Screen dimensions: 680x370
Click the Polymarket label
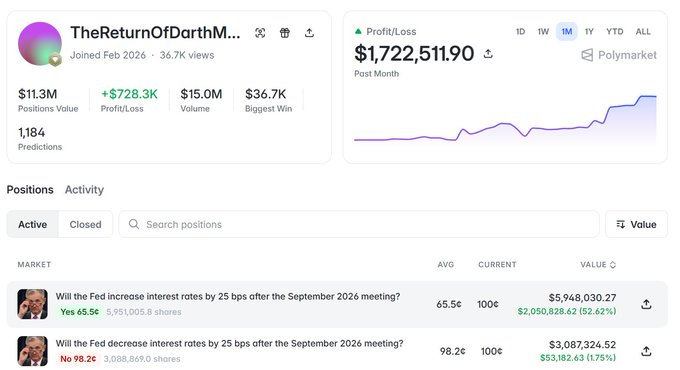(x=627, y=55)
